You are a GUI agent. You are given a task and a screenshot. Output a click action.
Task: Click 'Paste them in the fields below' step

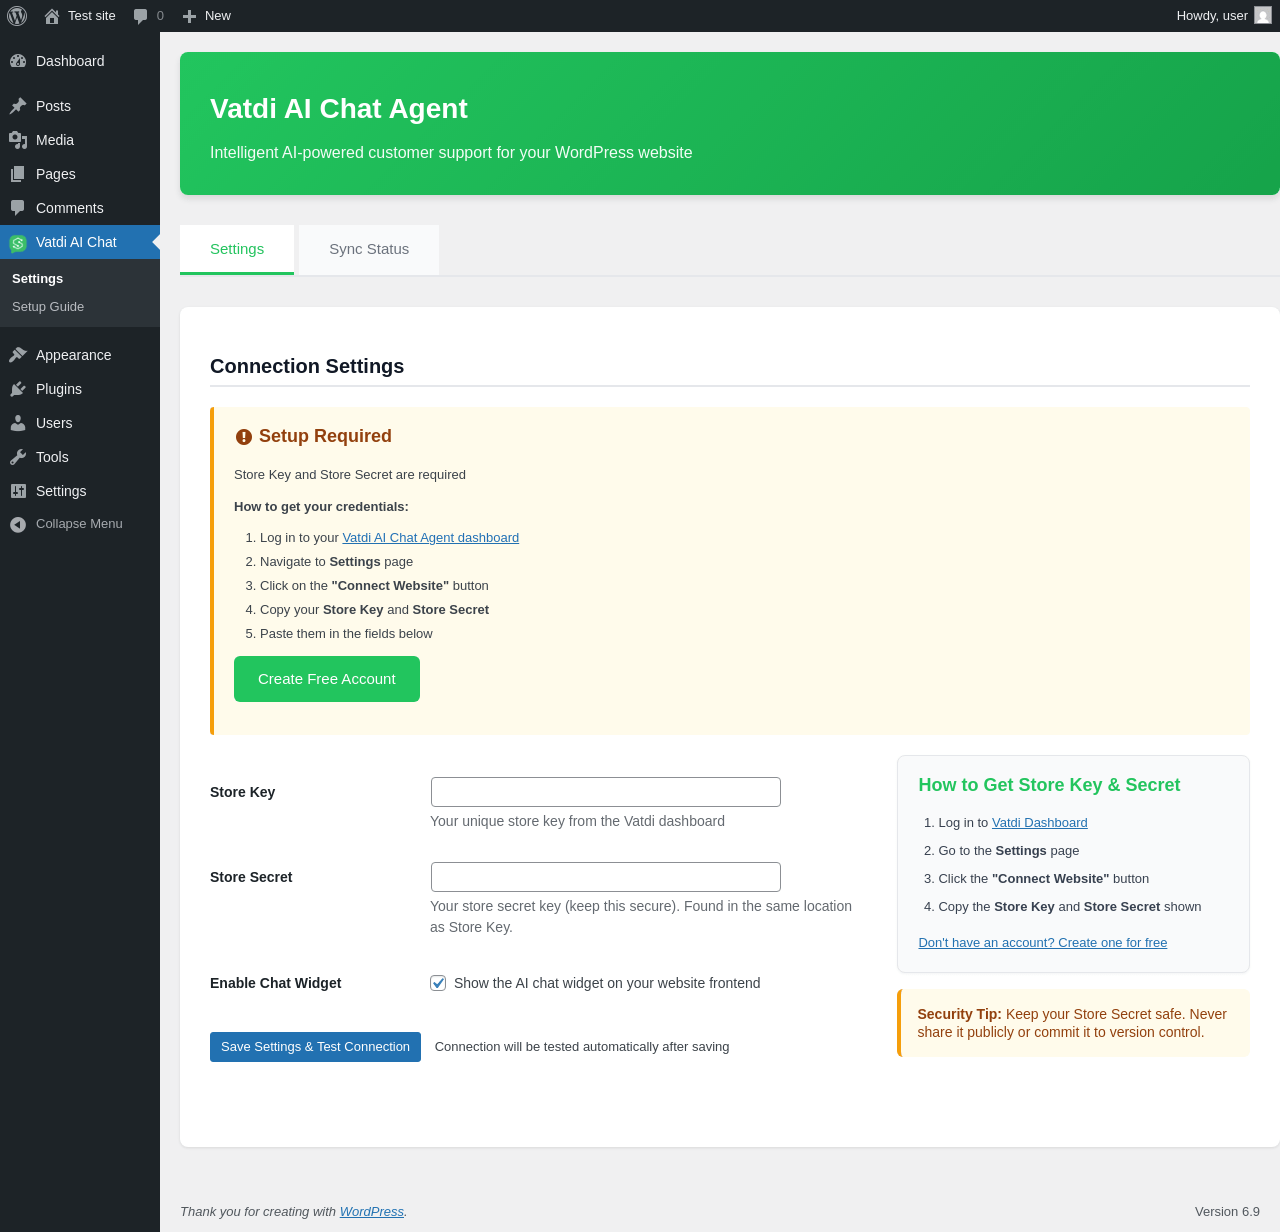[x=346, y=634]
